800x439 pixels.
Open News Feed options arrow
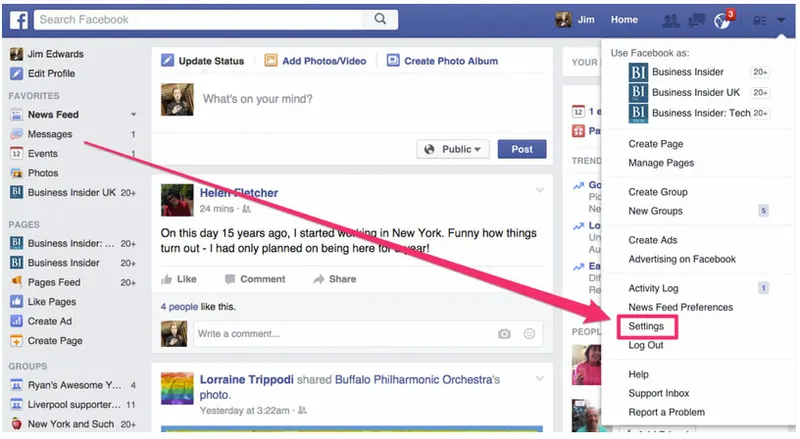[x=133, y=114]
